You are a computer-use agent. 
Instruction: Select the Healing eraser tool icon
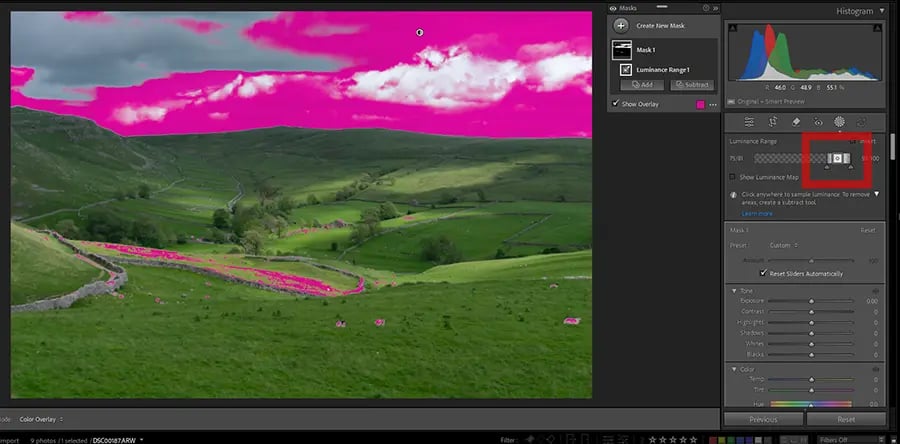click(x=796, y=122)
